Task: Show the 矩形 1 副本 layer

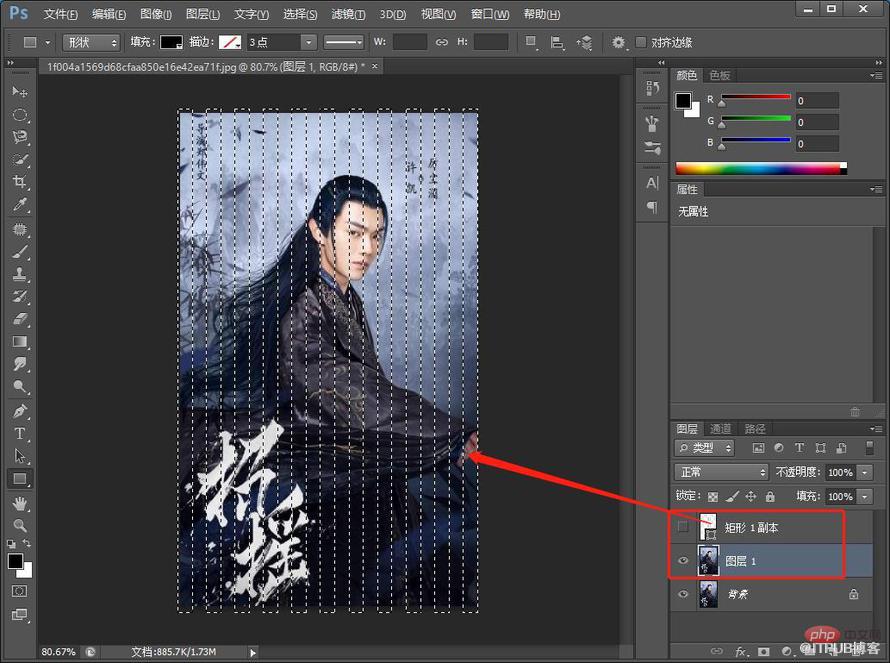Action: click(x=683, y=527)
